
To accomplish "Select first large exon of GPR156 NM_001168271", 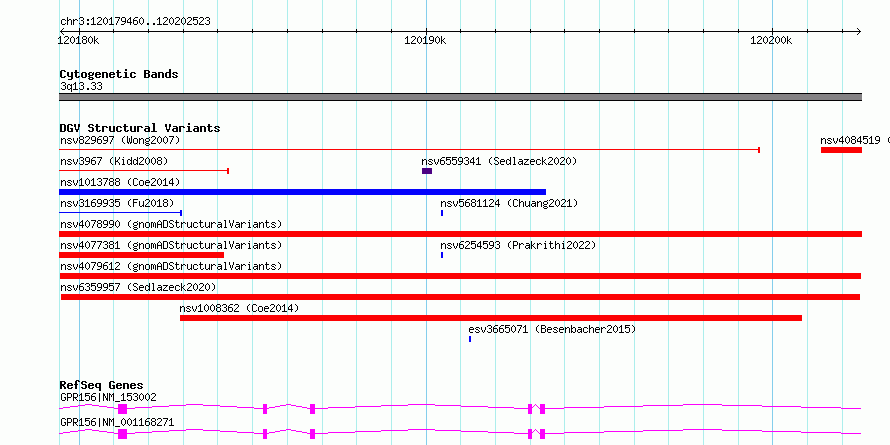I will 123,434.
